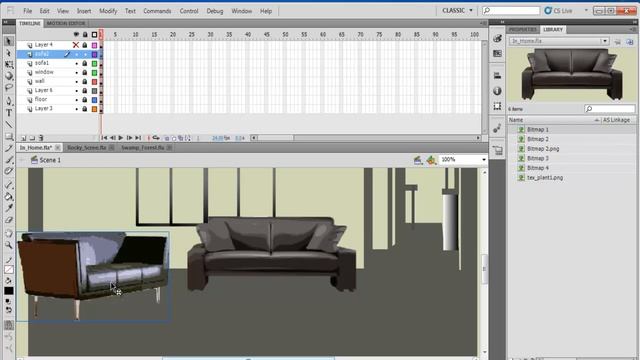The image size is (640, 360).
Task: Toggle lock for all layers header
Action: [x=85, y=35]
